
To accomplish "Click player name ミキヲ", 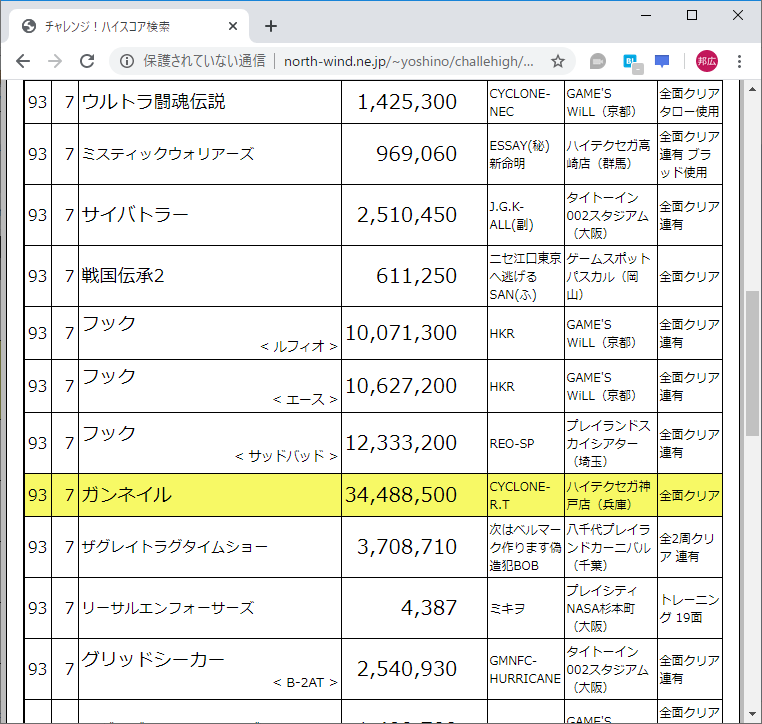I will tap(507, 608).
